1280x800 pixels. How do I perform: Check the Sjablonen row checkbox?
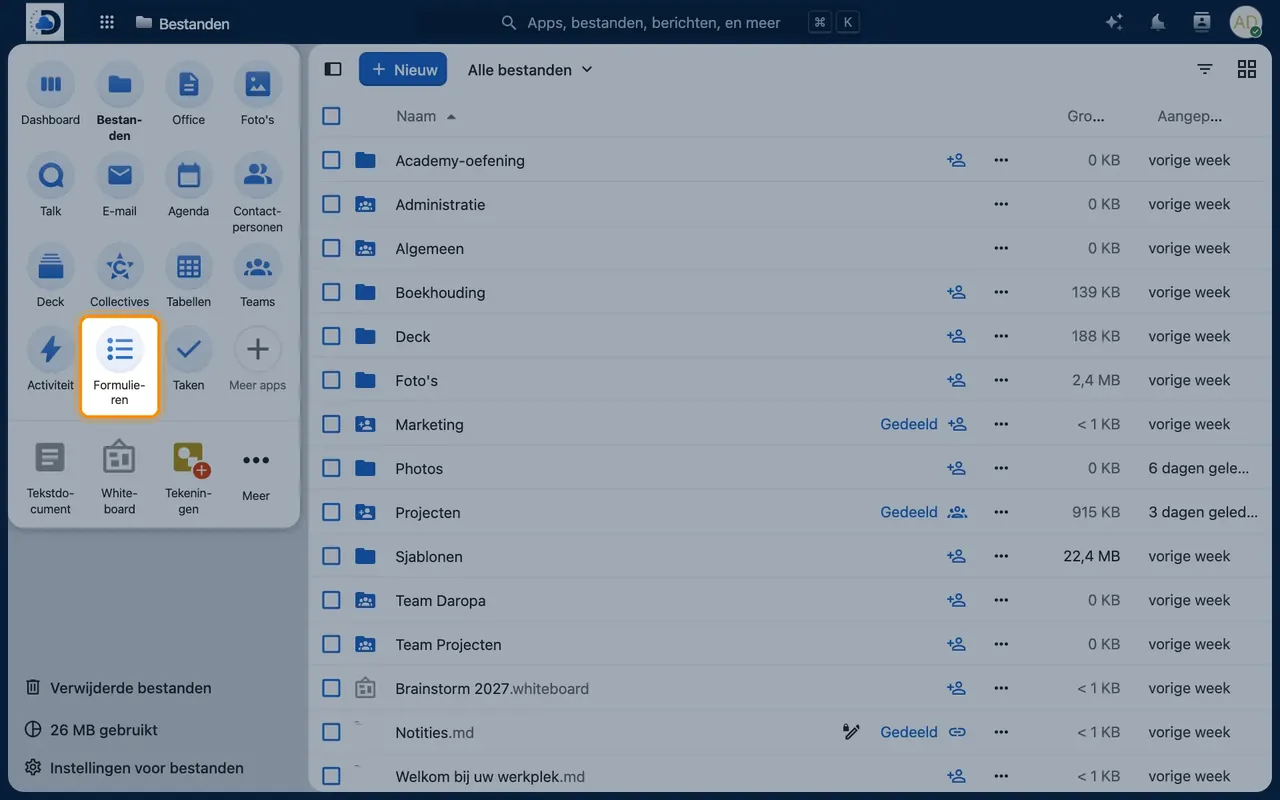(x=331, y=556)
